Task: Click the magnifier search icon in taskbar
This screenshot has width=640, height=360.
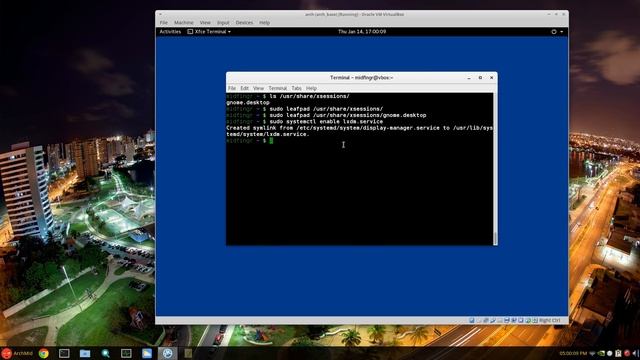Action: (106, 353)
